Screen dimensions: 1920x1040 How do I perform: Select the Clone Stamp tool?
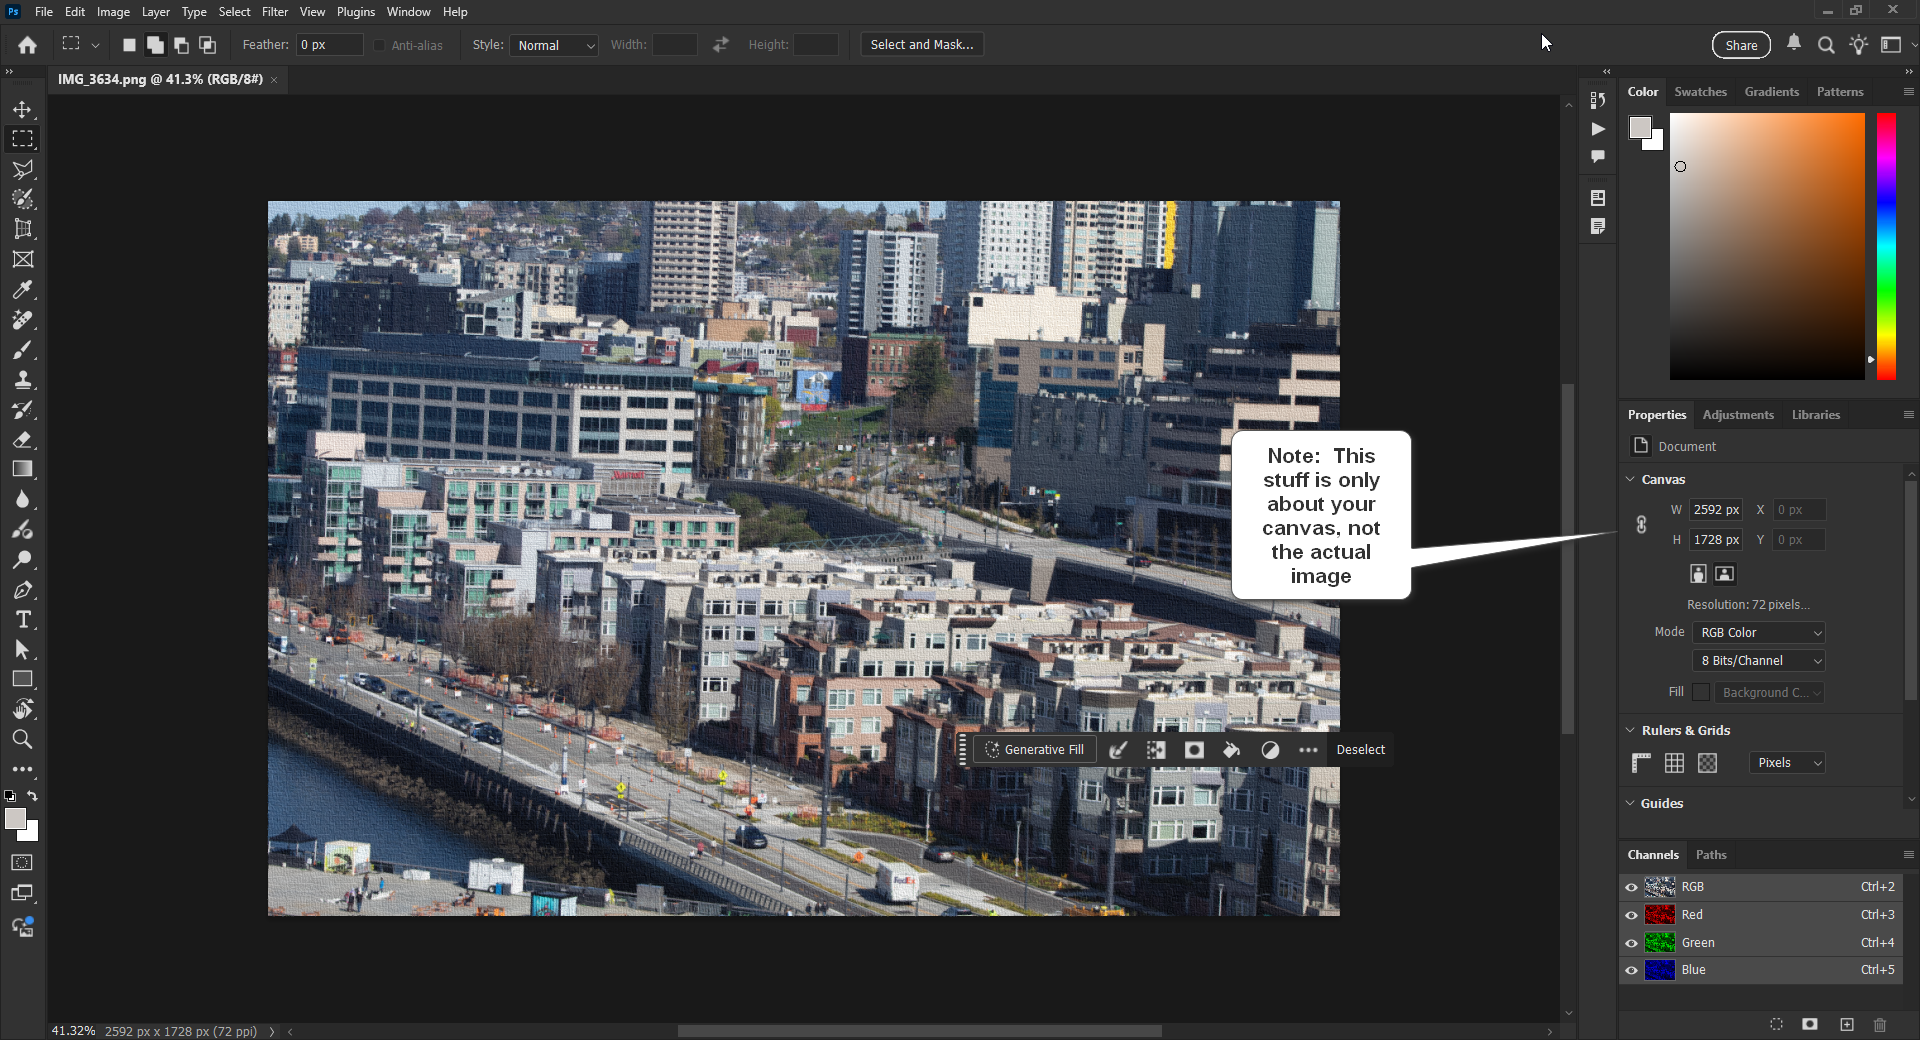tap(23, 379)
